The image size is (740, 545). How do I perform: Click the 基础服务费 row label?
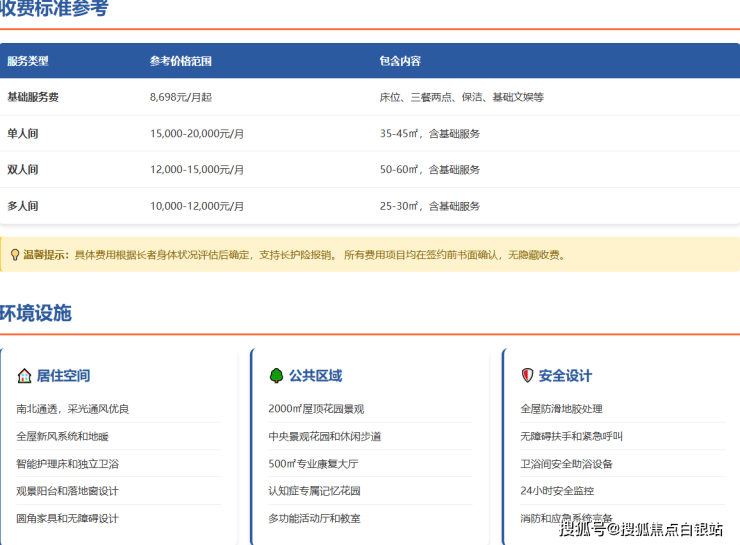[x=33, y=98]
